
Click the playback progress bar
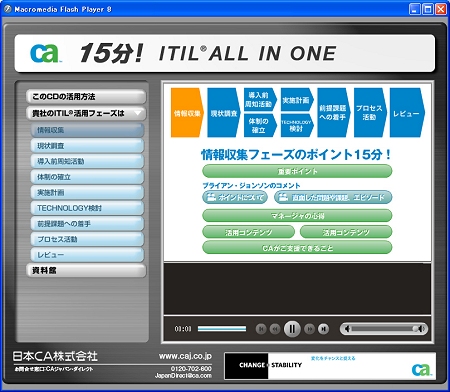coord(222,329)
